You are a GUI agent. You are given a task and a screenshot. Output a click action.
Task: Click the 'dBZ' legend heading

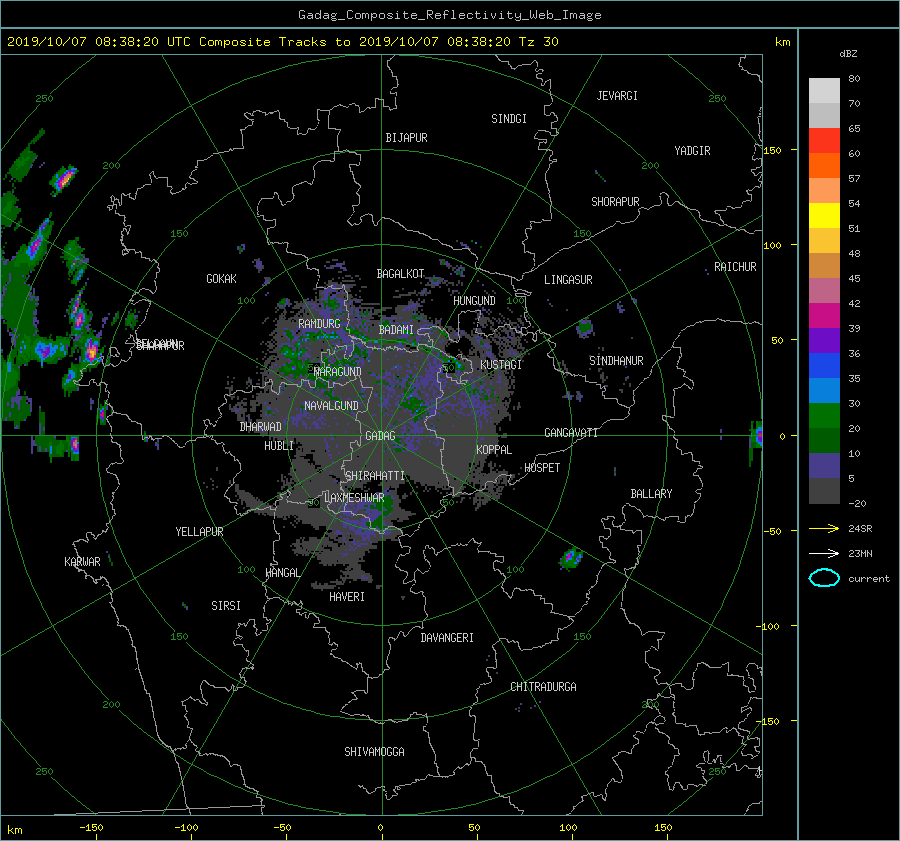click(x=848, y=53)
